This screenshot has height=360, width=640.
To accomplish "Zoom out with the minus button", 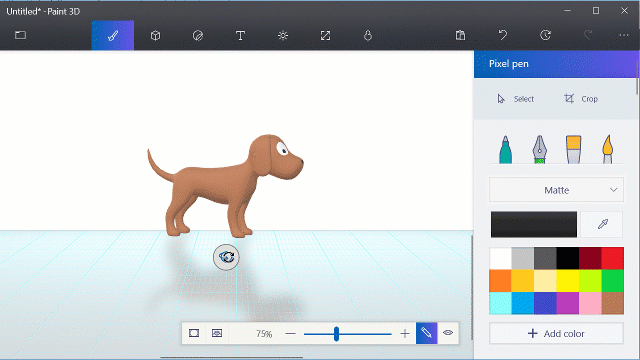I will [290, 334].
